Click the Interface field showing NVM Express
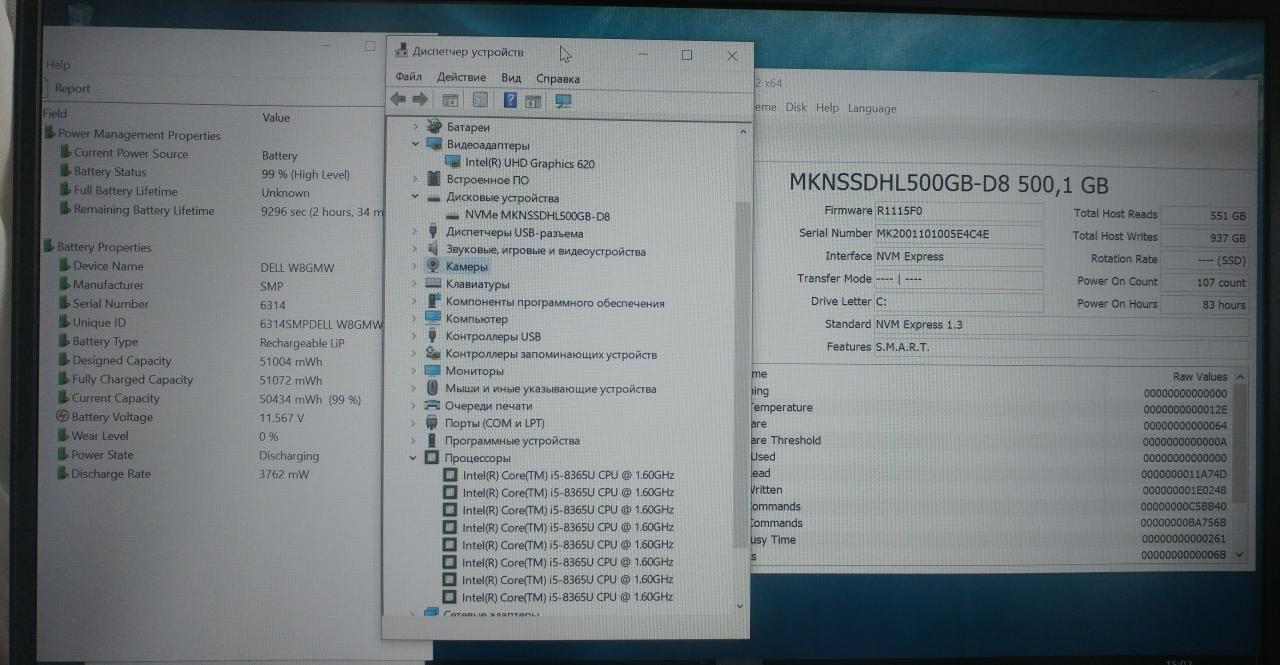1280x665 pixels. pyautogui.click(x=959, y=257)
